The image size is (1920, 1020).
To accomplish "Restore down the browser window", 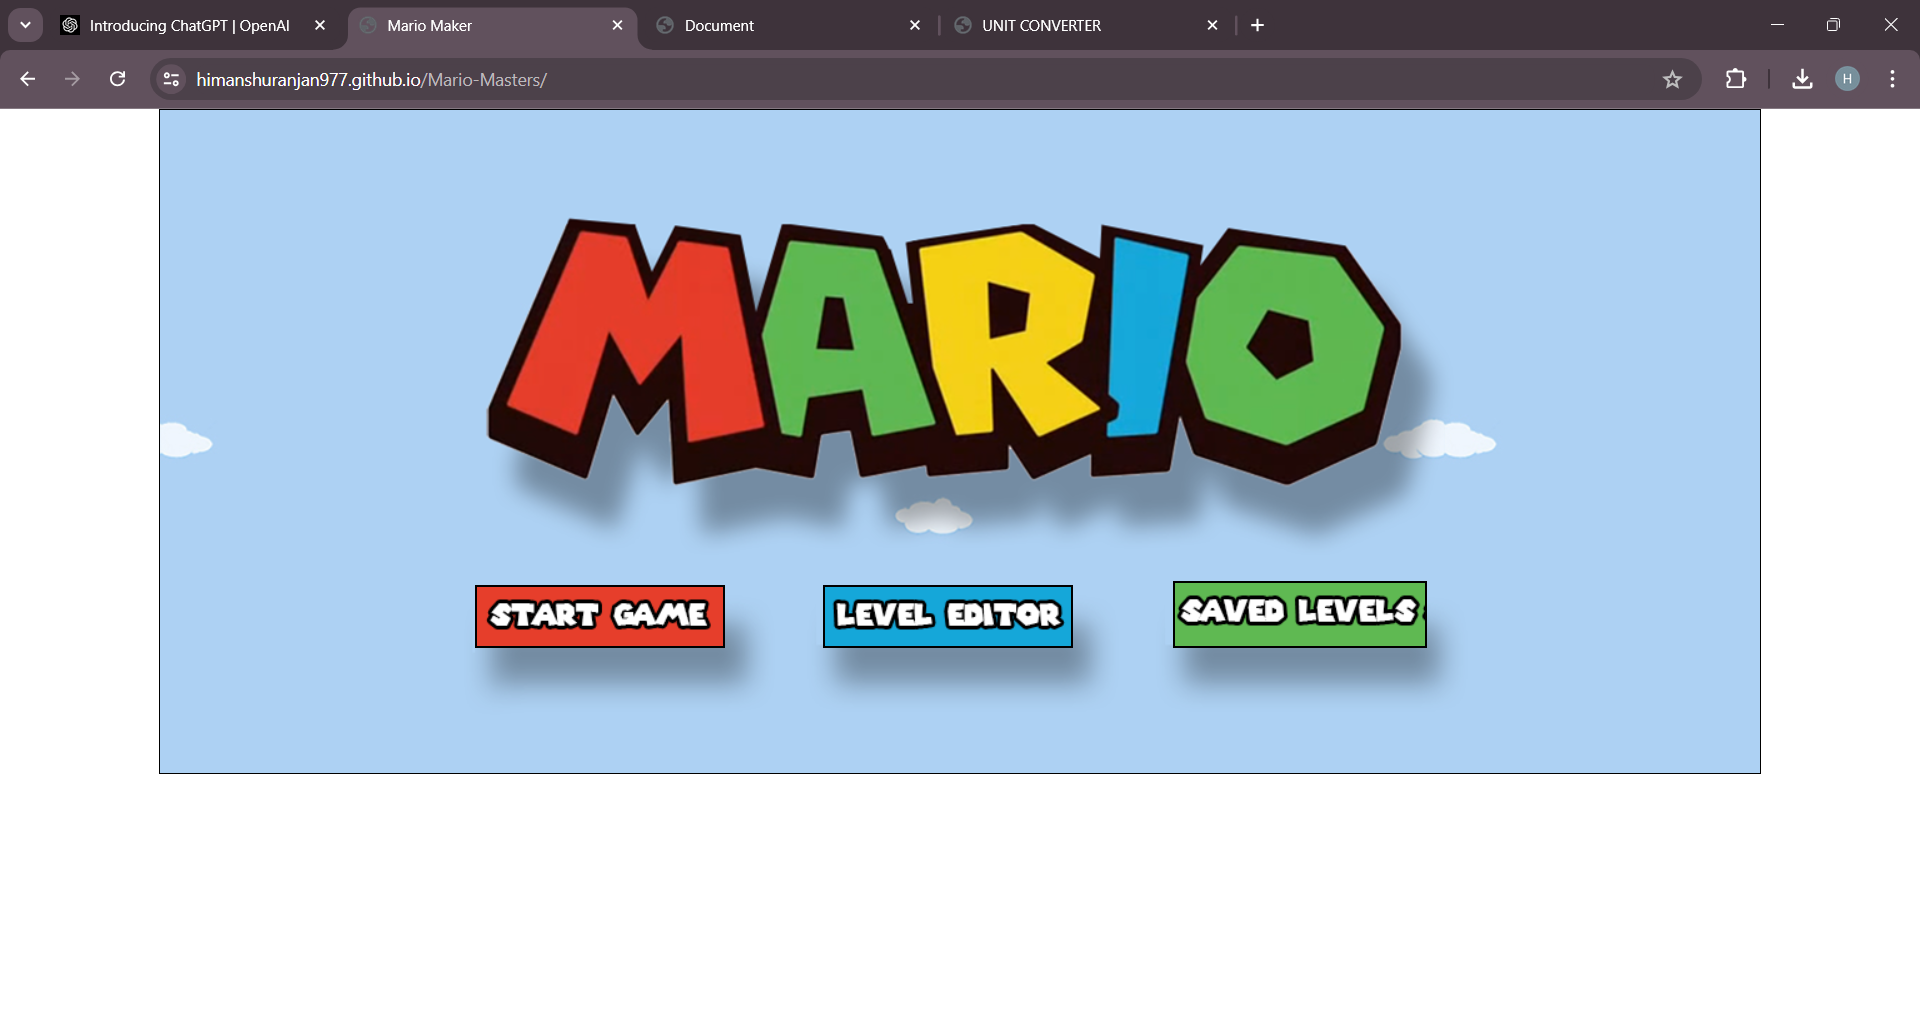I will point(1833,25).
